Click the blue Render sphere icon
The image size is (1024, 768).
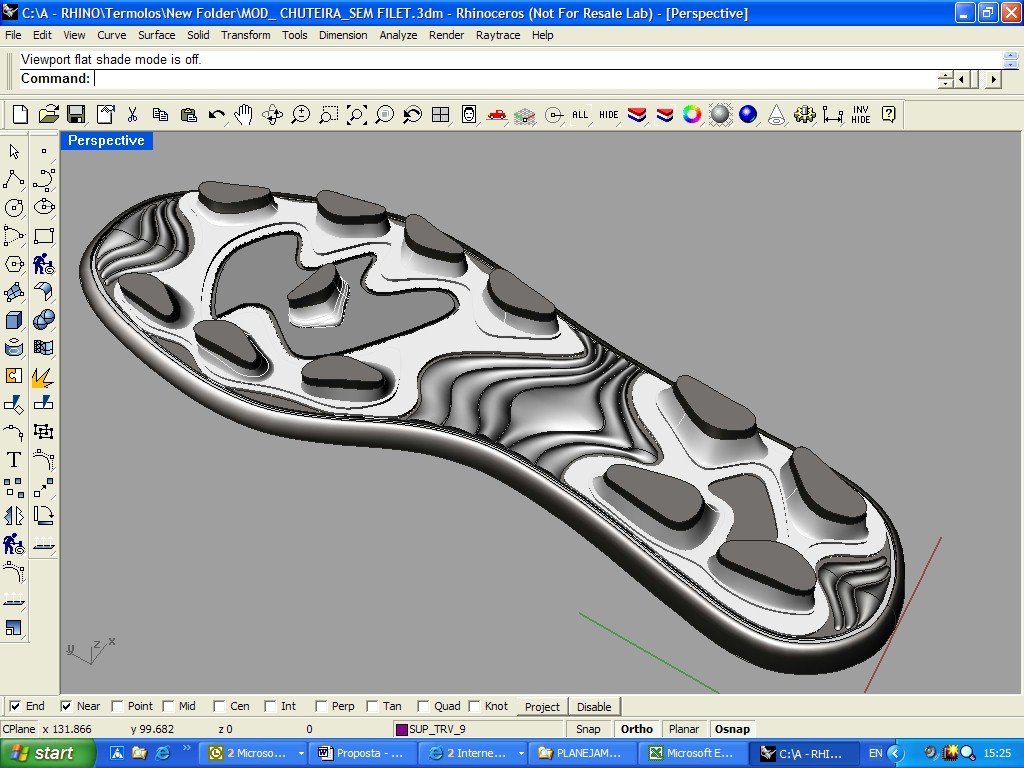[x=748, y=115]
